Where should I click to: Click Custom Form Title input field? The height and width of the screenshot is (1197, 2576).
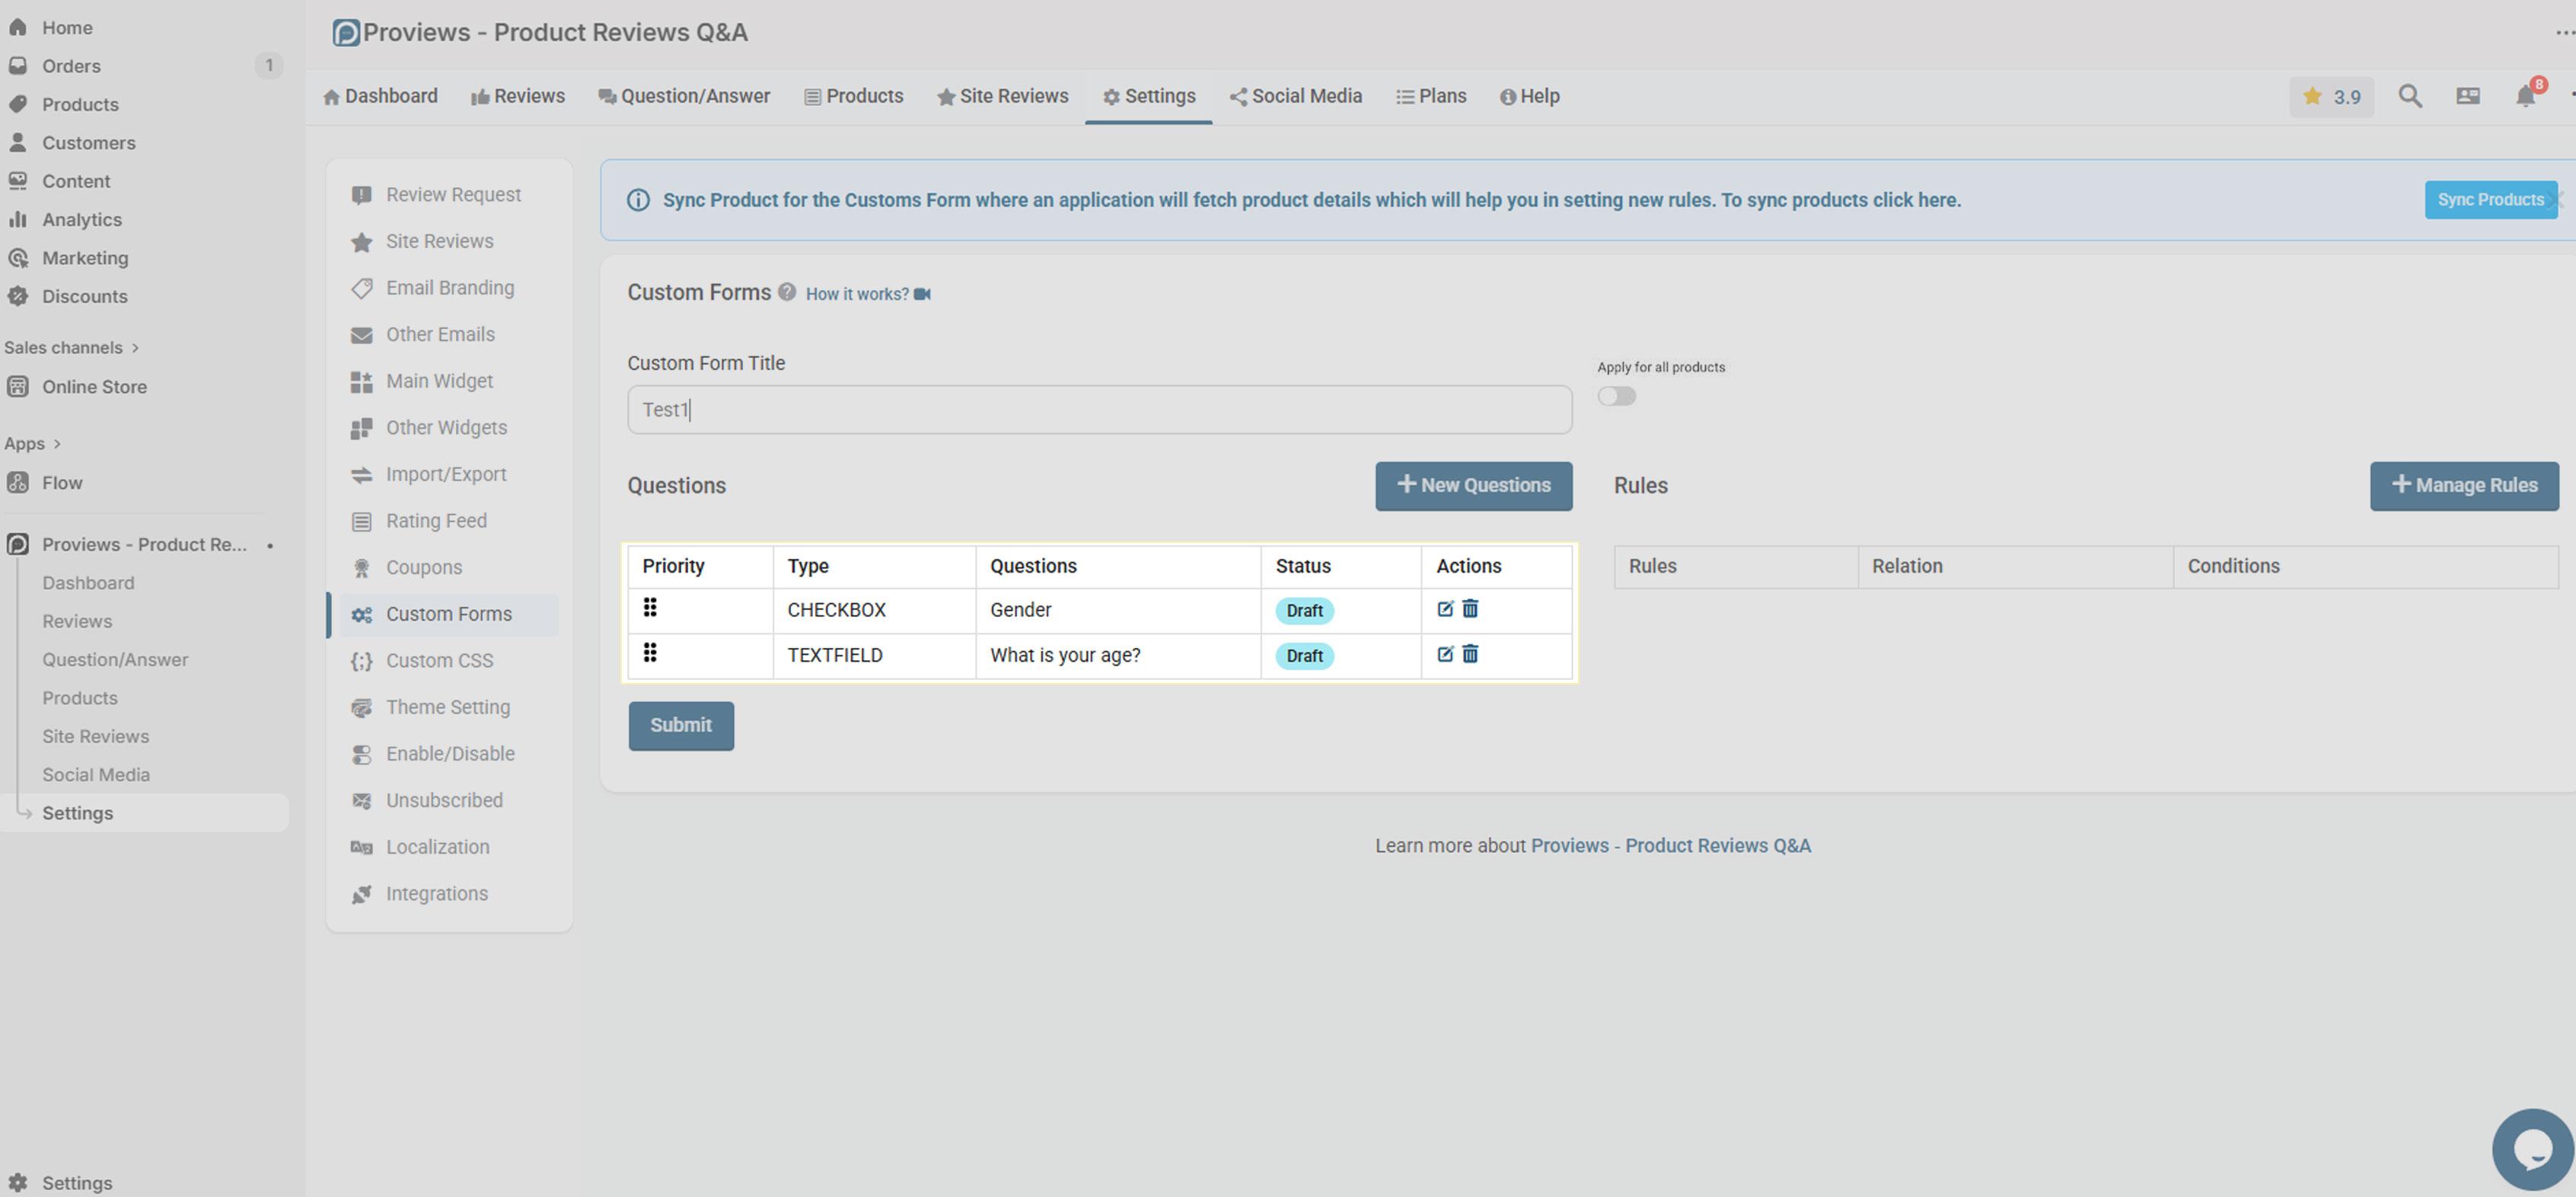(1099, 410)
